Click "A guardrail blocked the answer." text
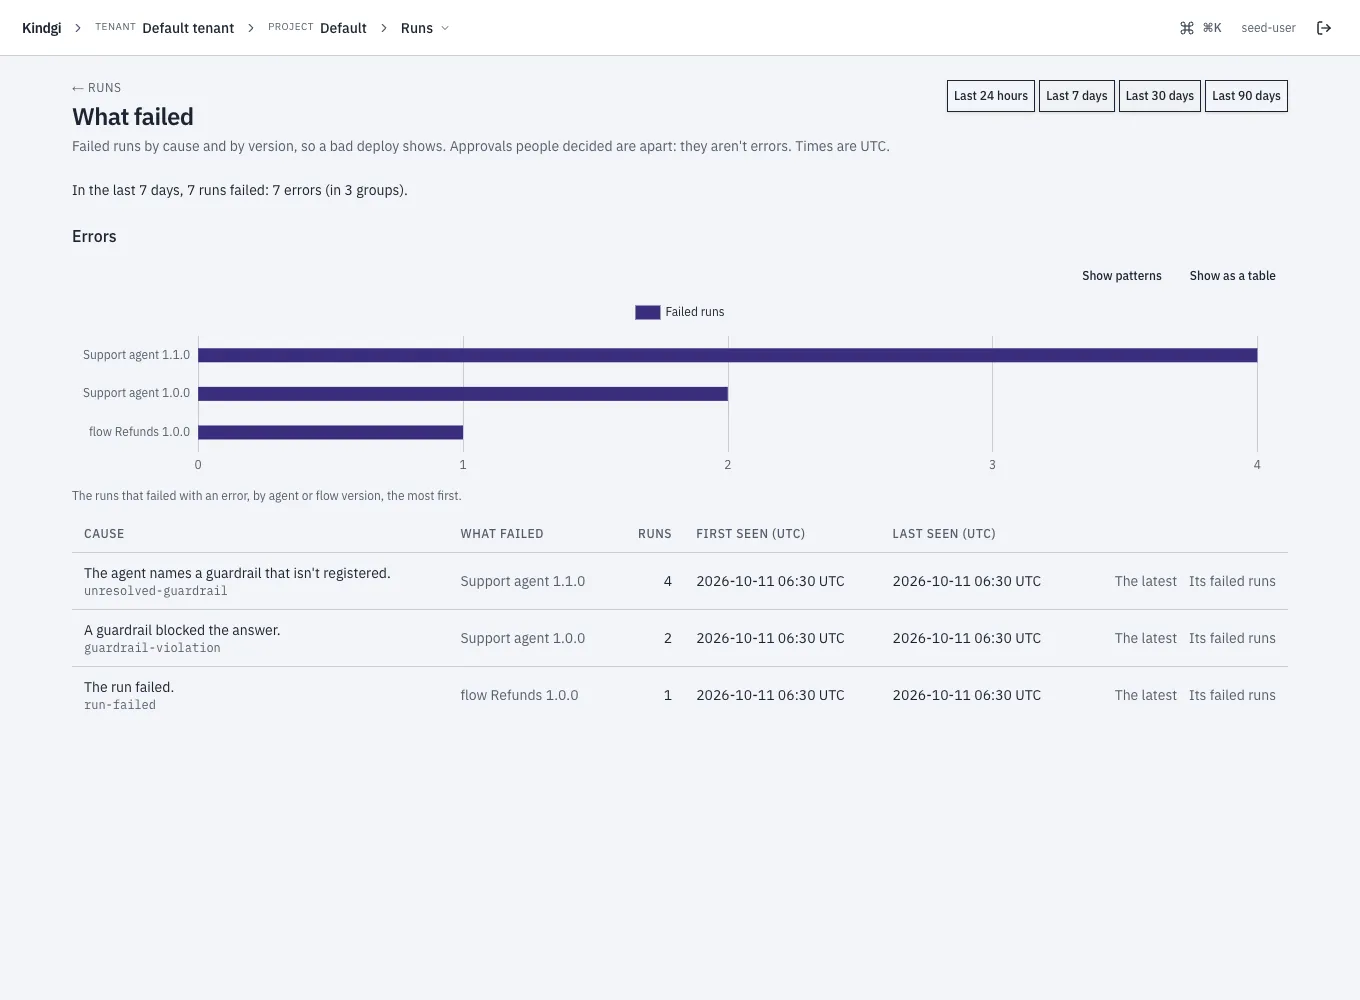Screen dimensions: 1360x1000 point(182,630)
